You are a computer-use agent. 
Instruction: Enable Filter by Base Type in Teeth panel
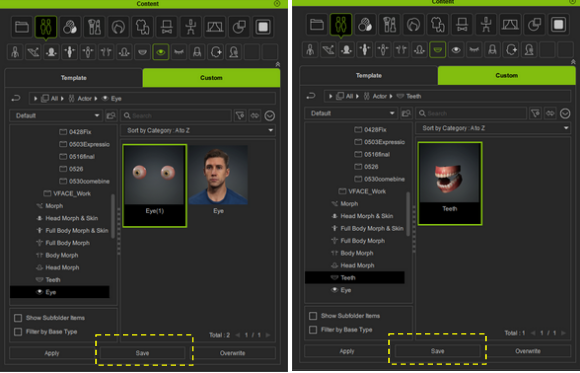coord(313,330)
